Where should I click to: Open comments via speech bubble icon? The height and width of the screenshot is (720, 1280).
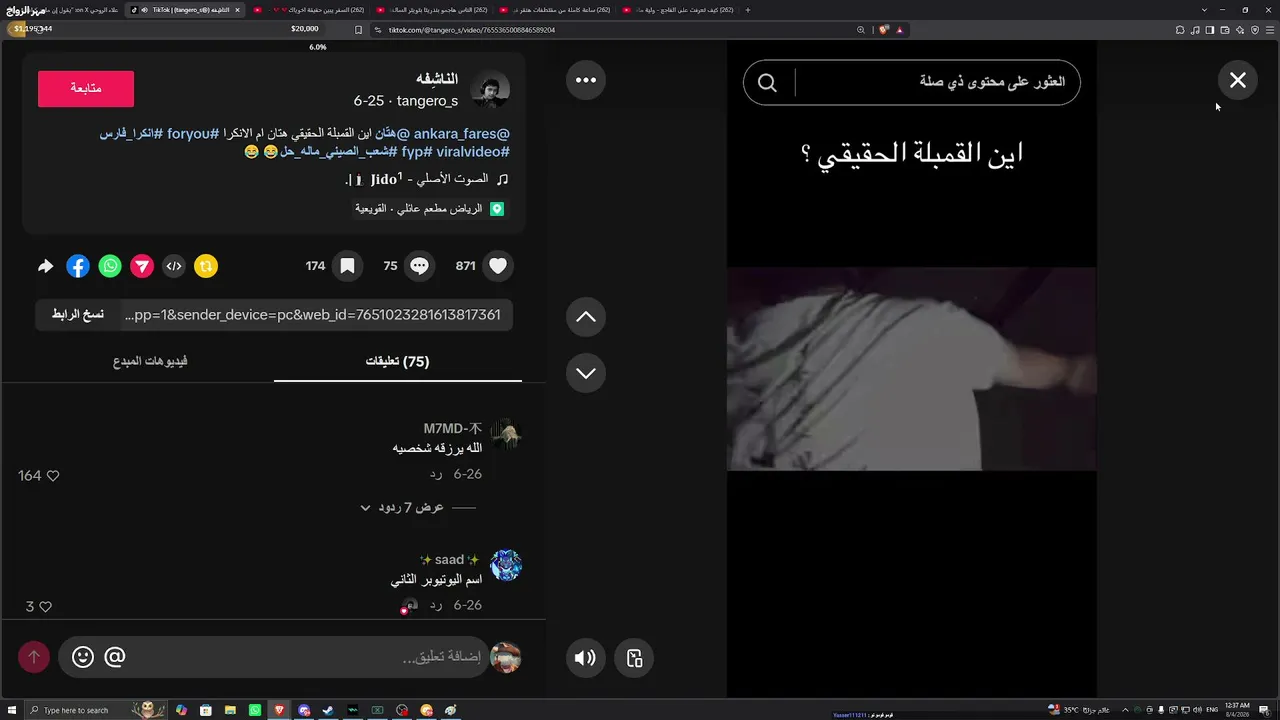point(420,266)
